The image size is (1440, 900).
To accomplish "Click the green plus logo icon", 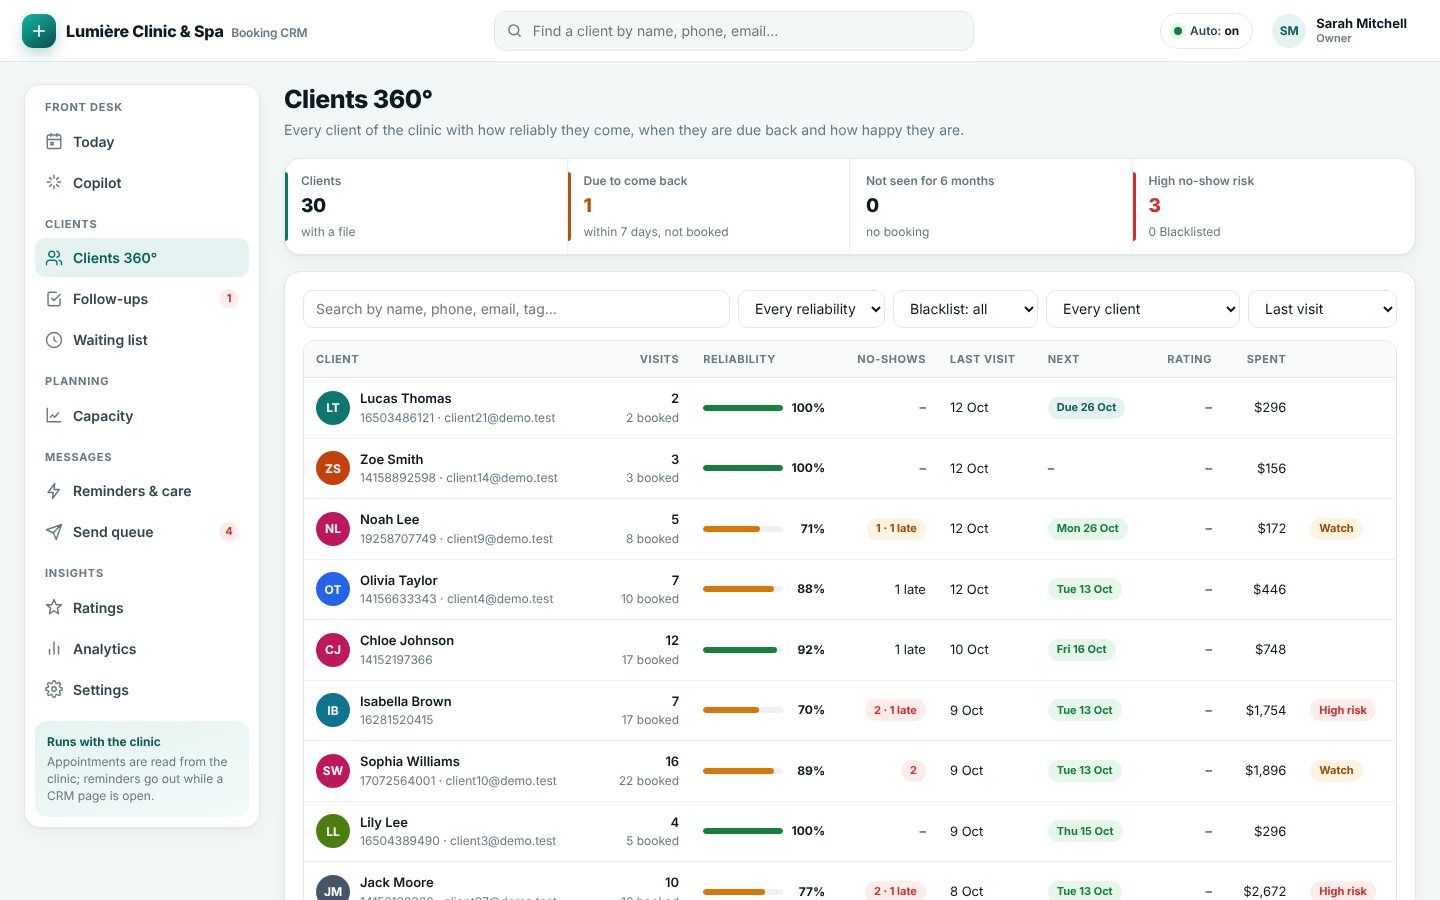I will 39,31.
